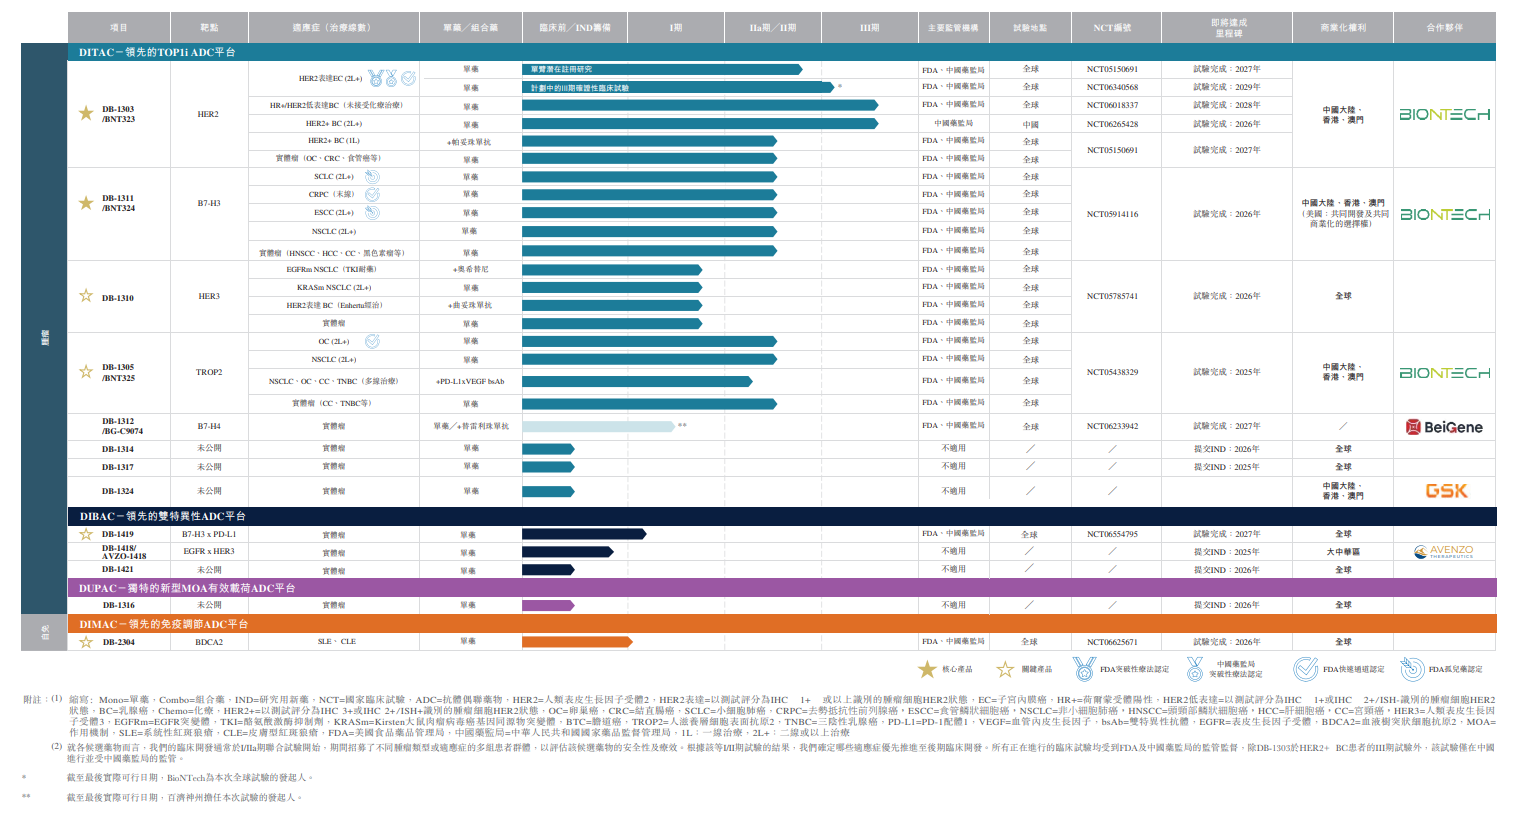Click the 靶點 column header
The height and width of the screenshot is (826, 1528).
click(x=209, y=27)
